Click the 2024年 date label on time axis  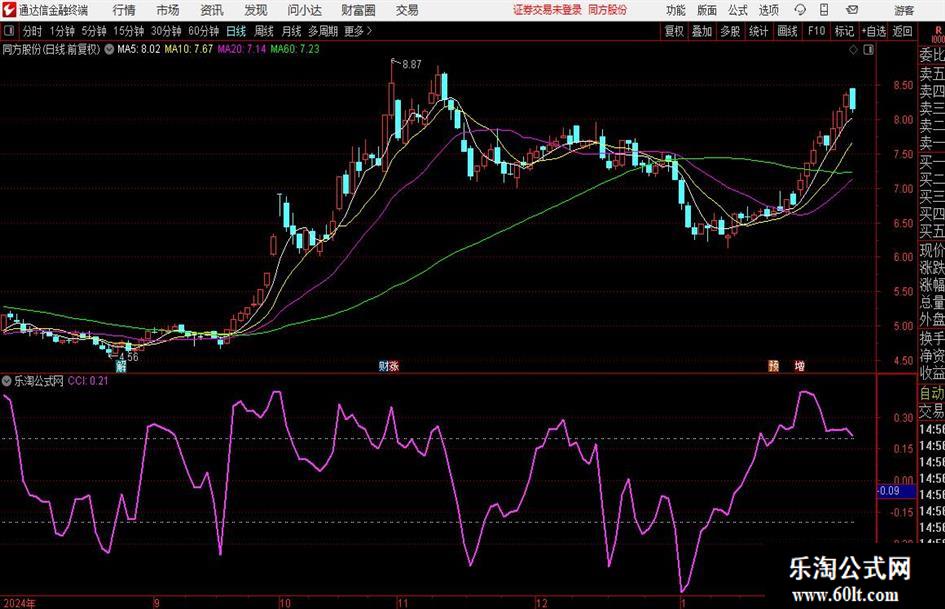coord(19,603)
